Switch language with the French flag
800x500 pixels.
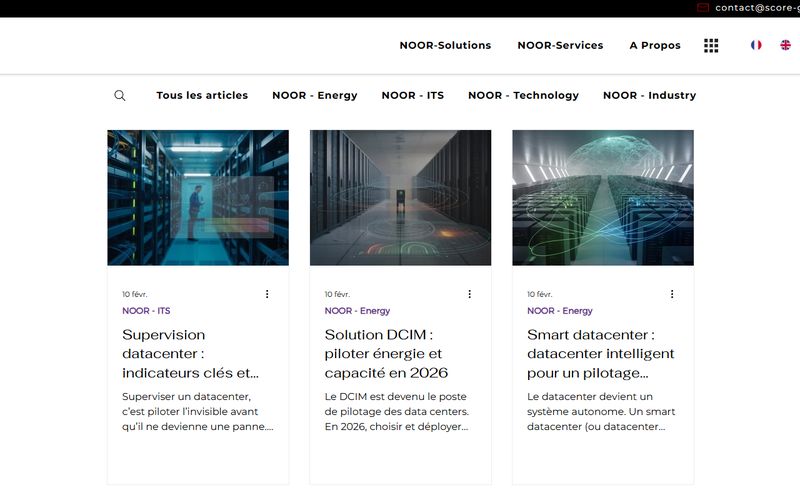(x=756, y=45)
